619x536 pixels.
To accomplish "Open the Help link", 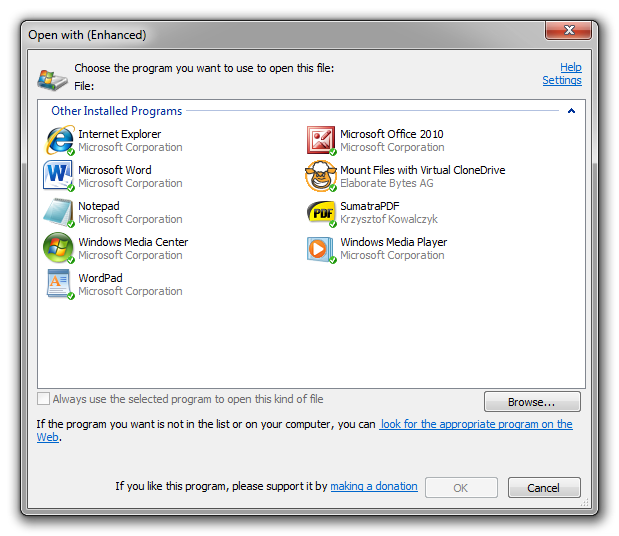I will 570,67.
